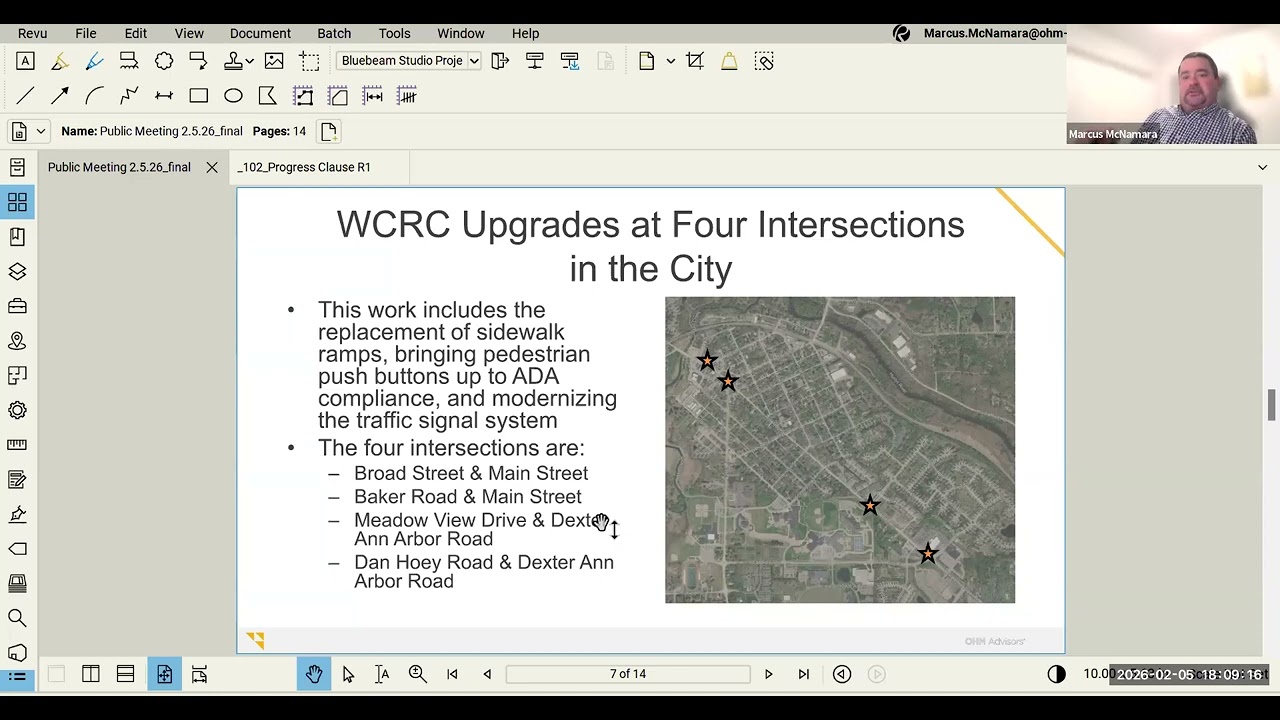Open the Help menu
The height and width of the screenshot is (720, 1280).
point(525,33)
